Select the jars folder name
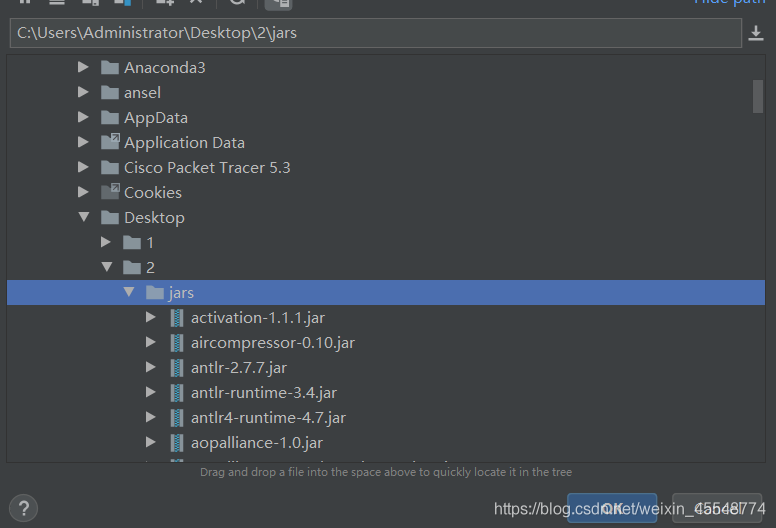Viewport: 776px width, 528px height. pos(181,293)
